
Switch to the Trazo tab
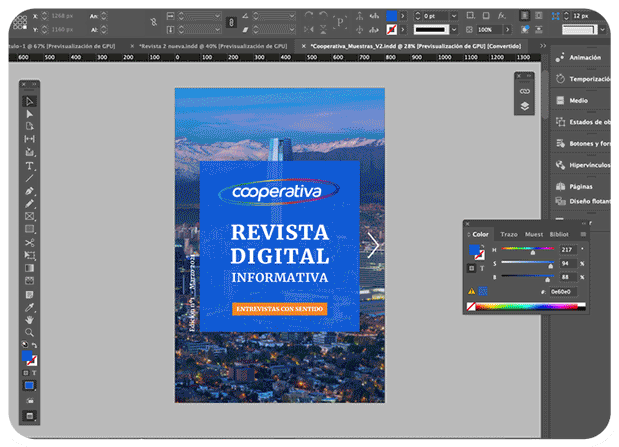coord(509,234)
